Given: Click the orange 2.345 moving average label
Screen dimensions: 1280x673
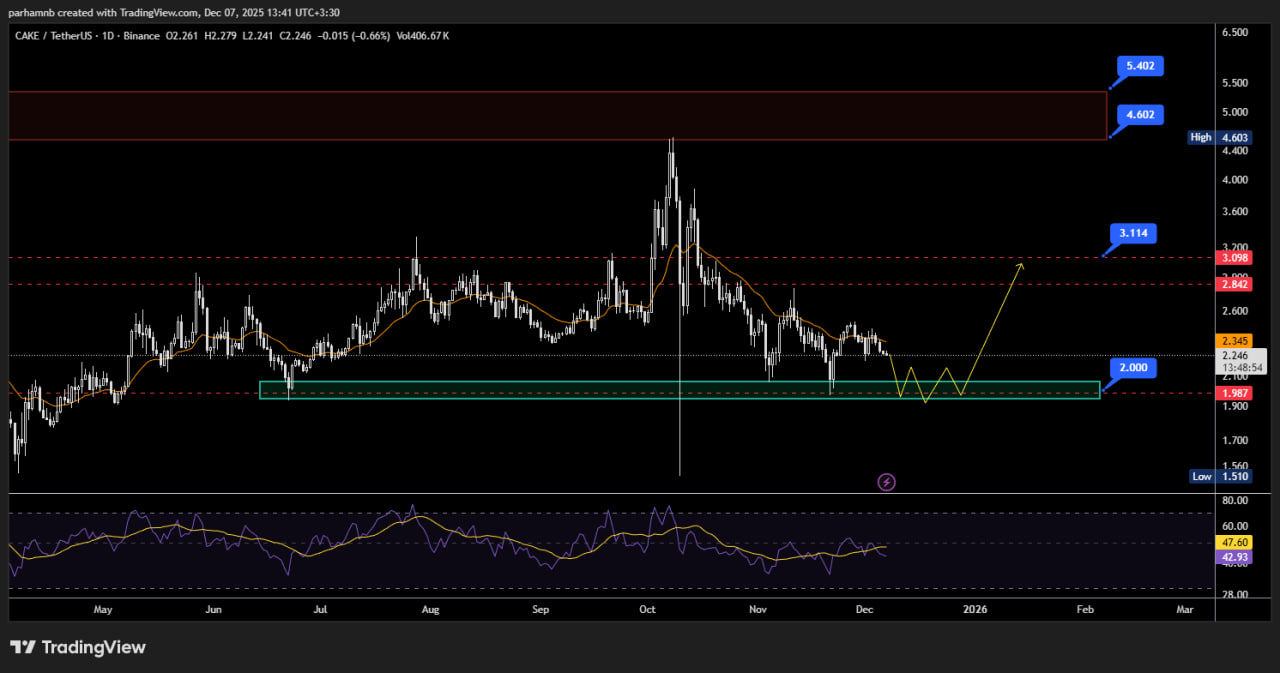Looking at the screenshot, I should [1231, 341].
